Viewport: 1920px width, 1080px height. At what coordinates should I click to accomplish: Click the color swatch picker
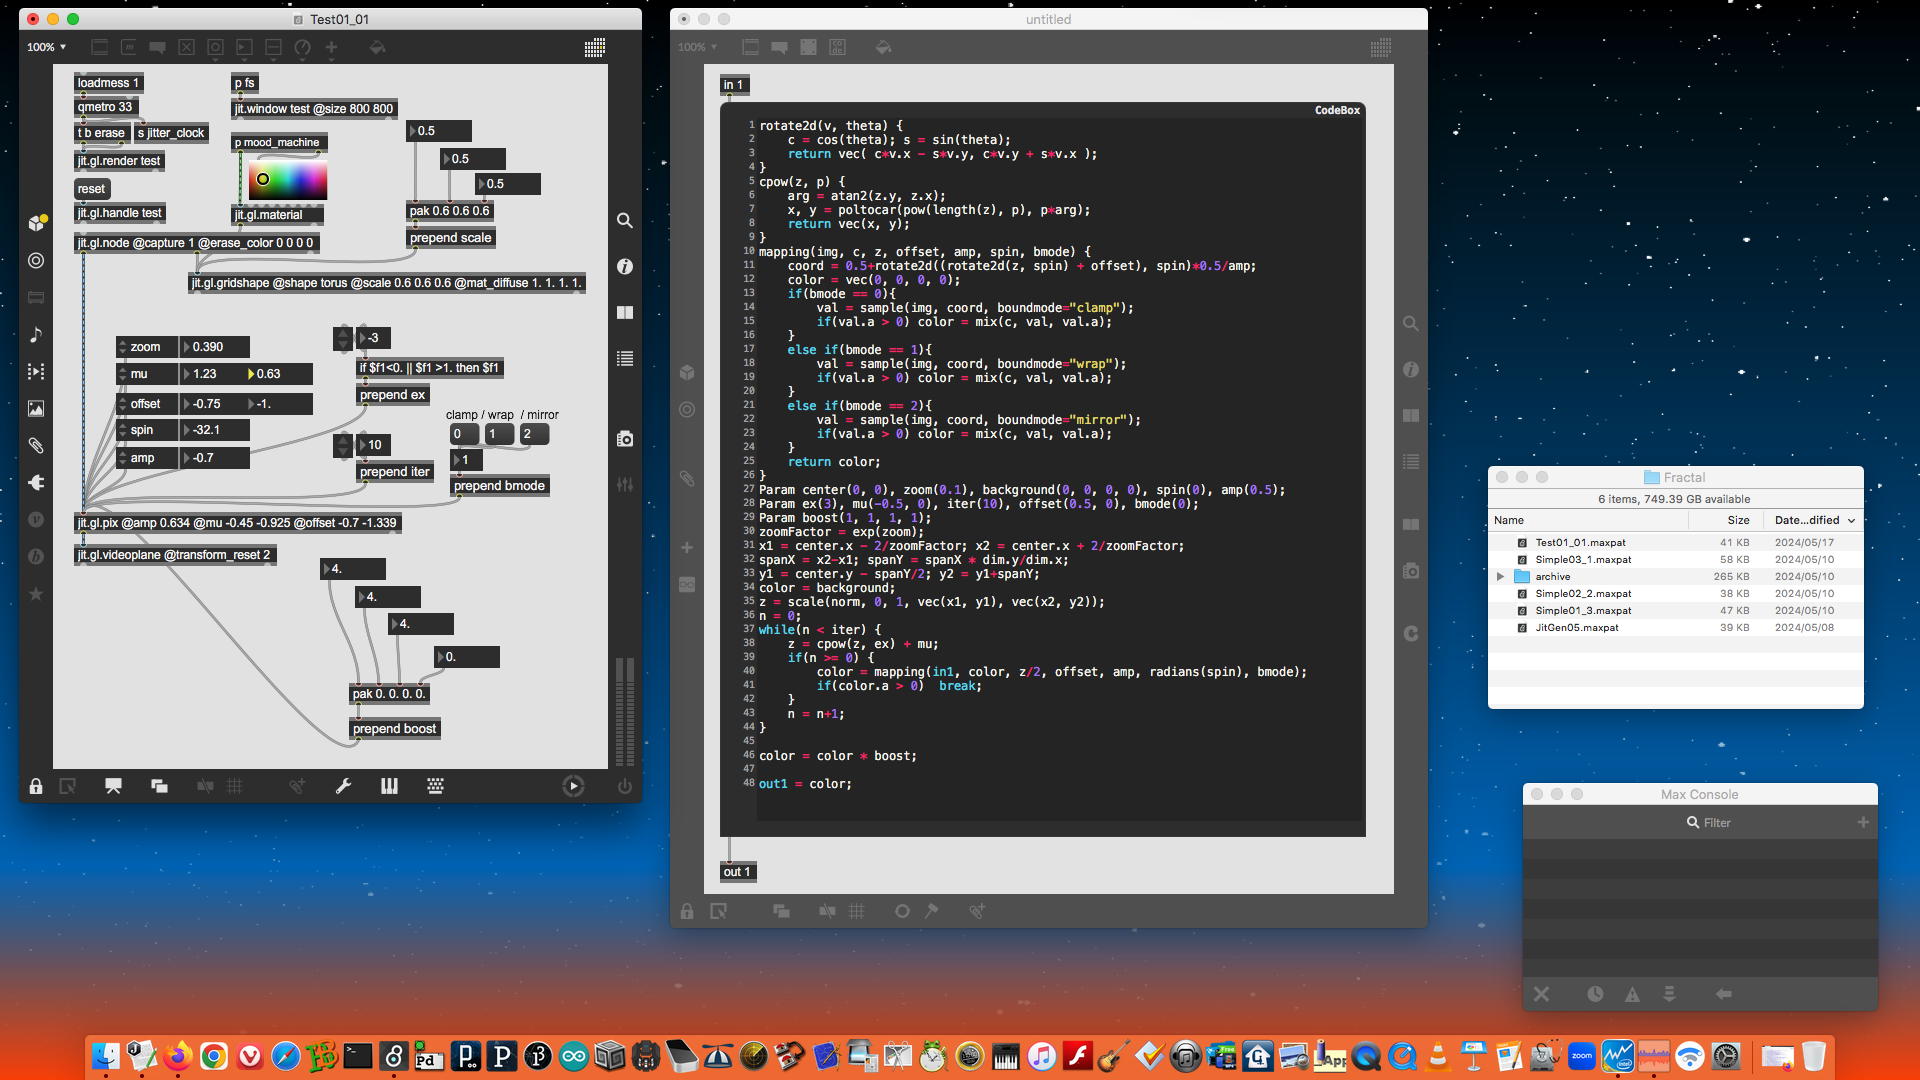(286, 180)
